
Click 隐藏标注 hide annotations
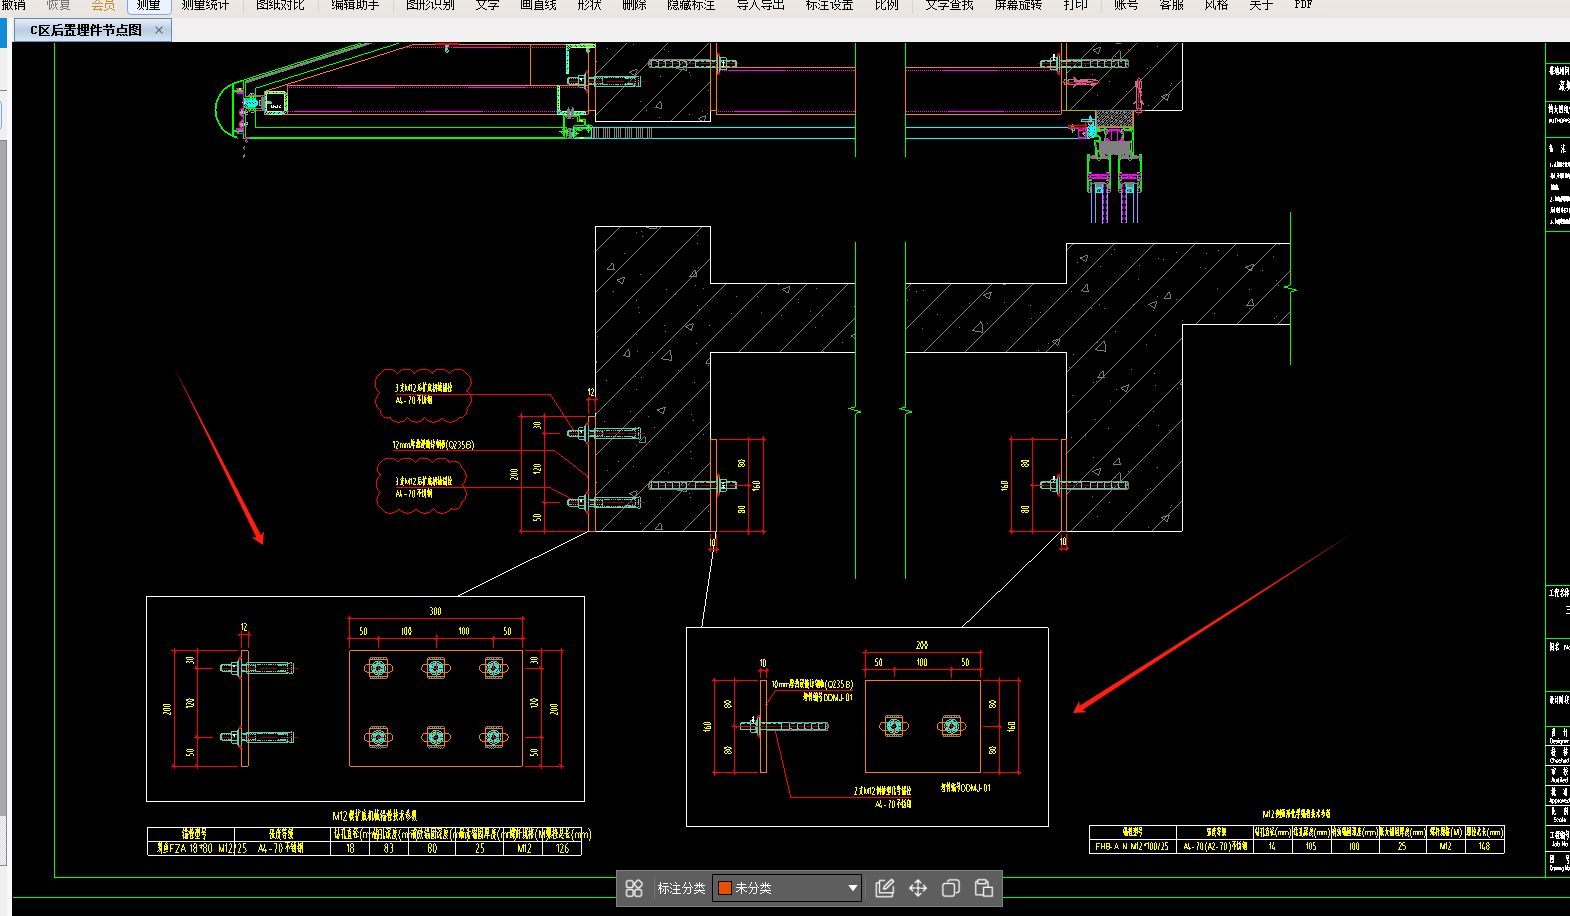691,5
